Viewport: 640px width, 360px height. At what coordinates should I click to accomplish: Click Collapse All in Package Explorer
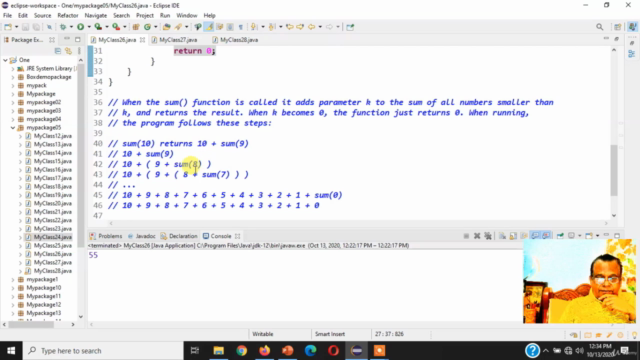(x=58, y=51)
